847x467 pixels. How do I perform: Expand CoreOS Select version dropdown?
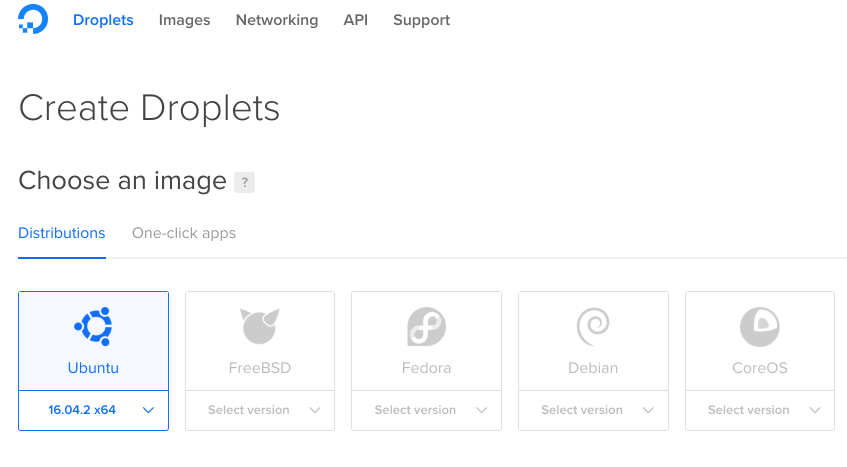pyautogui.click(x=759, y=410)
